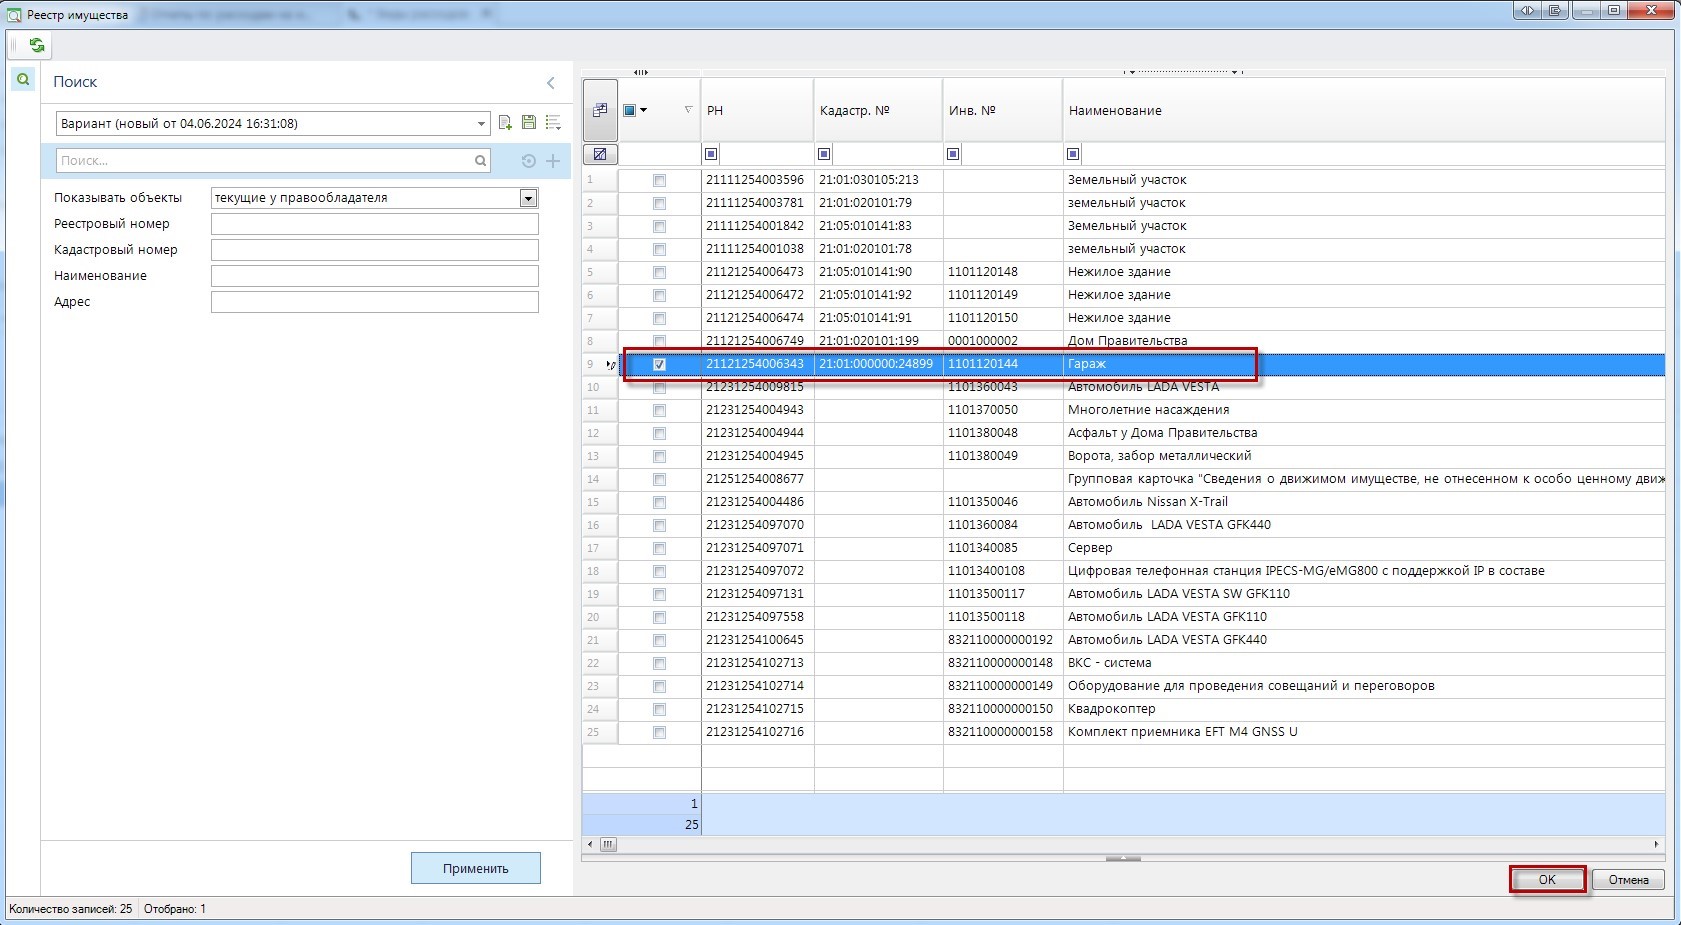Click the Кадастровый номер input field
The width and height of the screenshot is (1681, 925).
coord(375,250)
